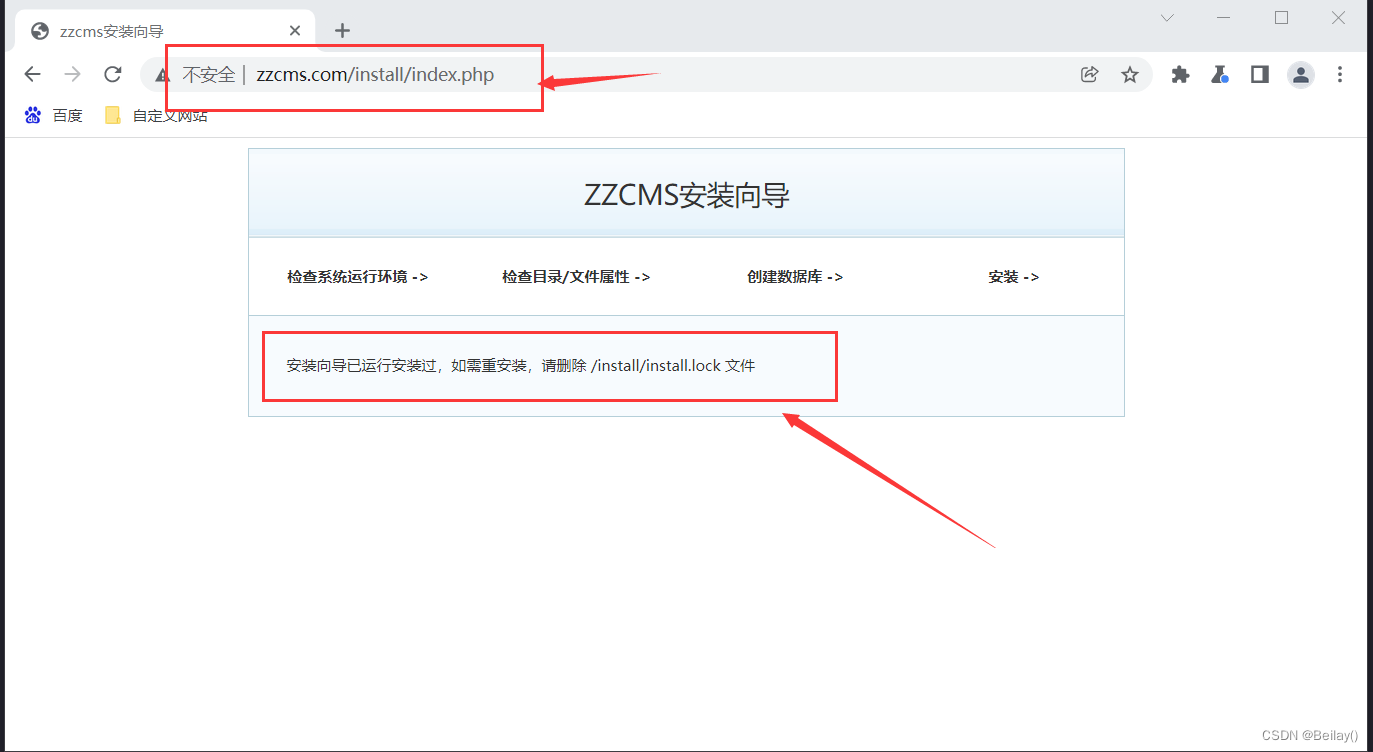Click the not-secure warning icon
Viewport: 1373px width, 752px height.
tap(162, 75)
